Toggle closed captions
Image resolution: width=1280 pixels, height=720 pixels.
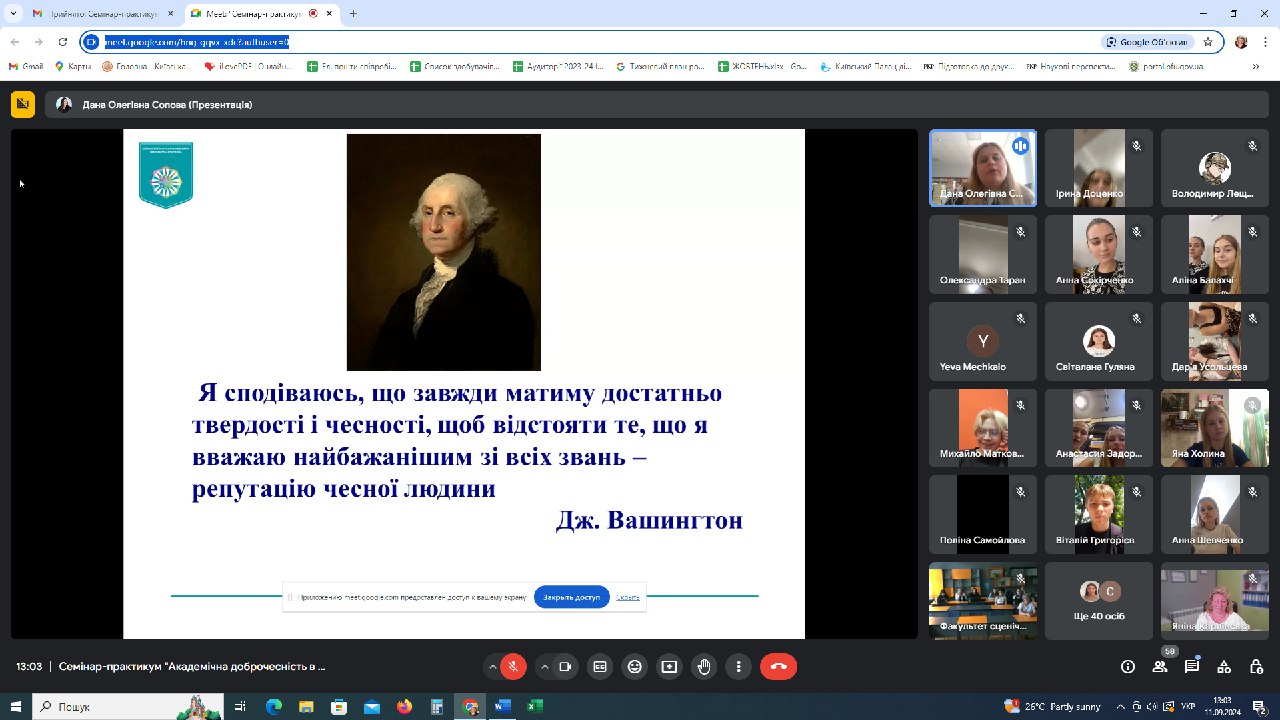(600, 667)
